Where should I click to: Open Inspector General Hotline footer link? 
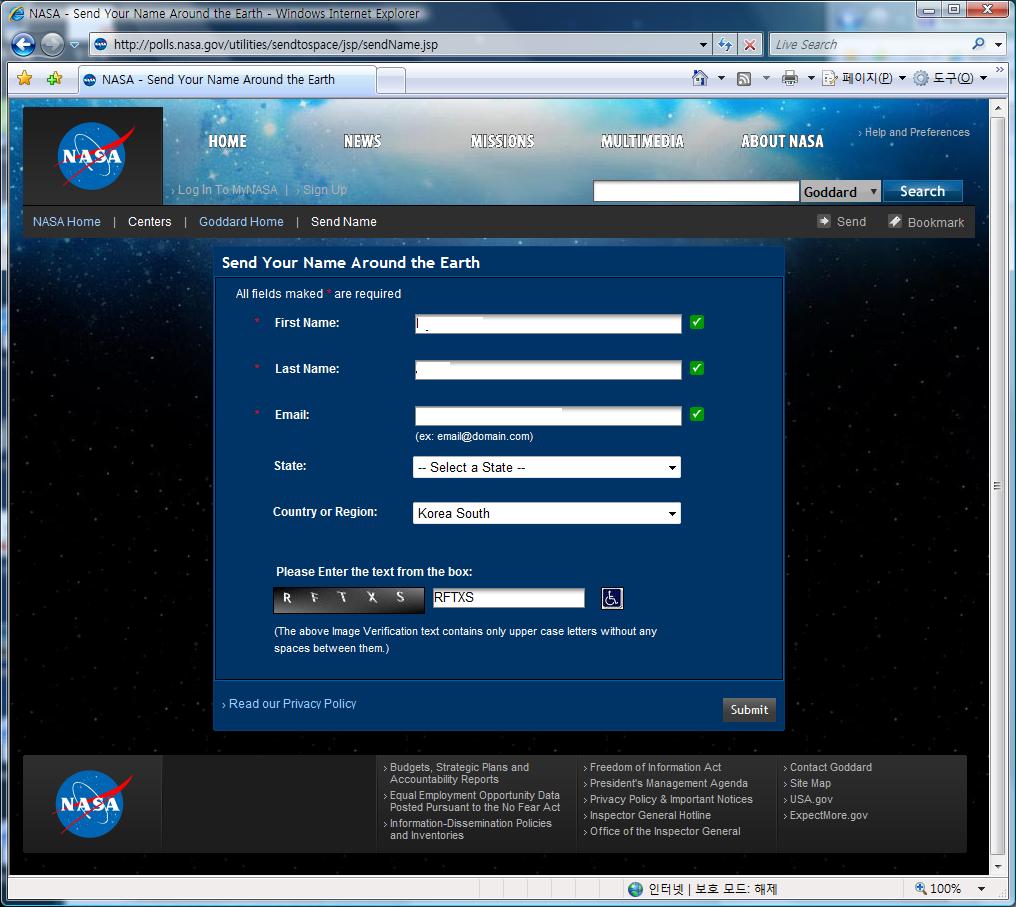650,816
